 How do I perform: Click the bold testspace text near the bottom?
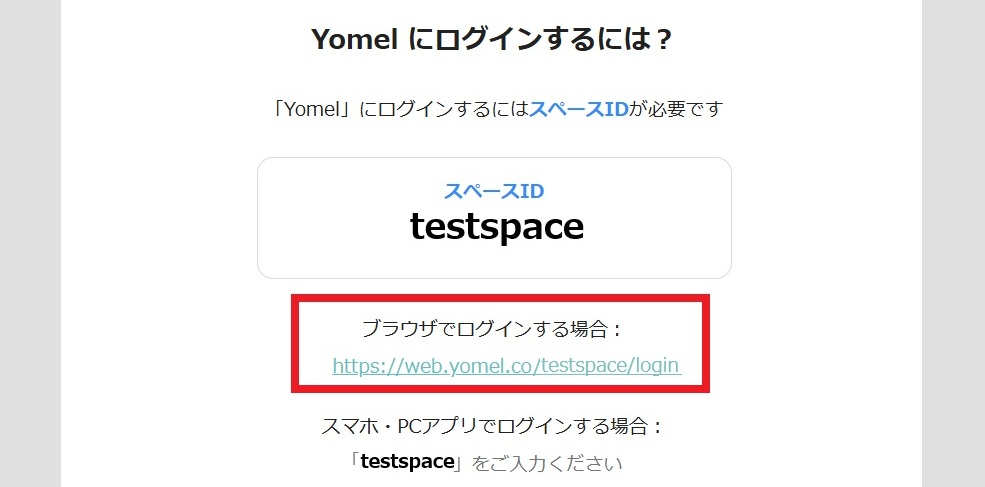point(407,462)
